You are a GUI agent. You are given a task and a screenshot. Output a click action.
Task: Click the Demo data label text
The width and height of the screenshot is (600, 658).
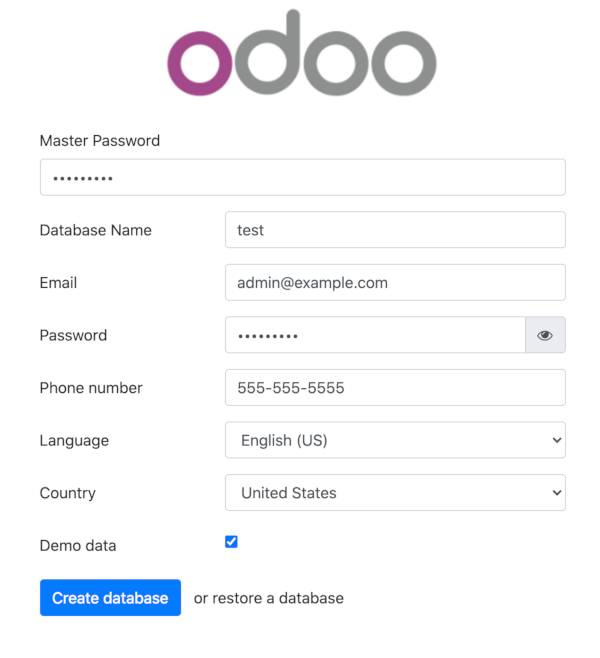pos(78,546)
